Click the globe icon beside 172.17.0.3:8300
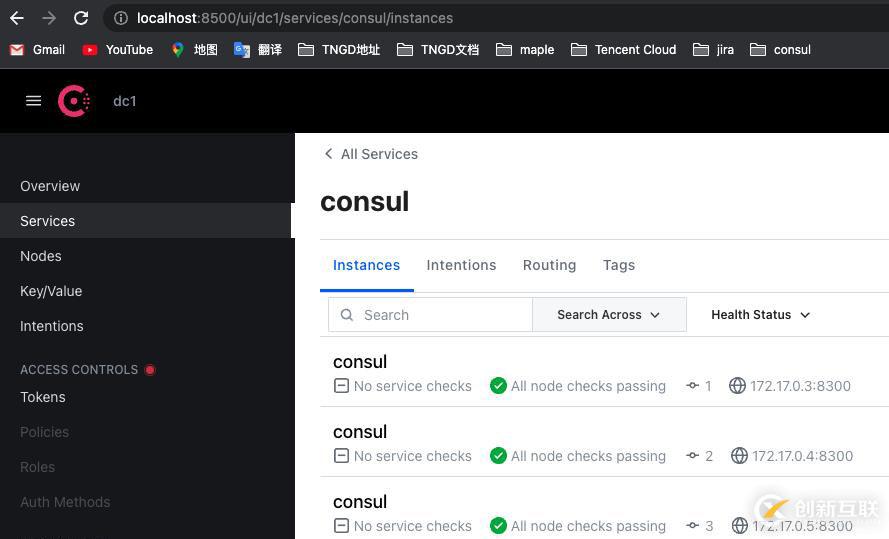The height and width of the screenshot is (539, 889). tap(737, 386)
